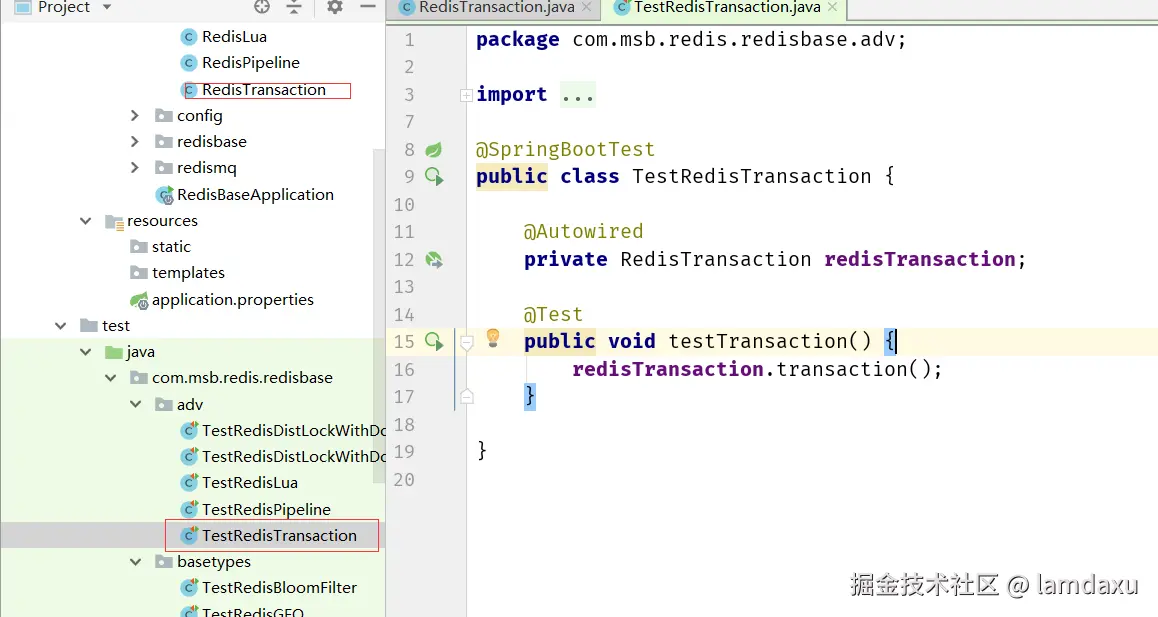The image size is (1158, 617).
Task: Select RedisBaseApplication class
Action: (x=255, y=194)
